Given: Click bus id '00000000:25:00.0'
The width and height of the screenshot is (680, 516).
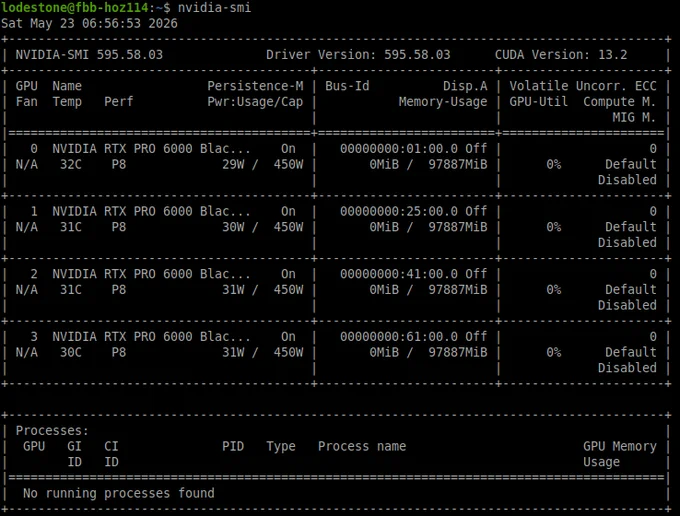Looking at the screenshot, I should [399, 211].
